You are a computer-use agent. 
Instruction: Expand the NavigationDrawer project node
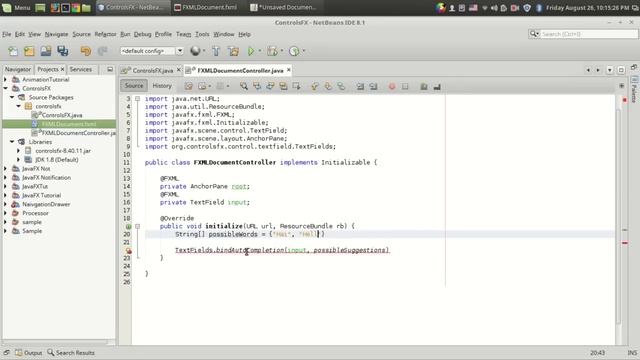[5, 204]
